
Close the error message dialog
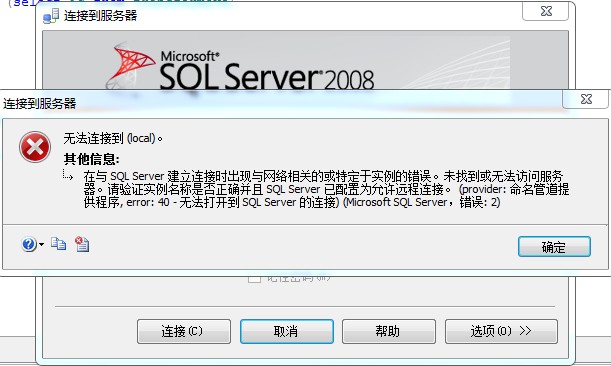coord(585,99)
